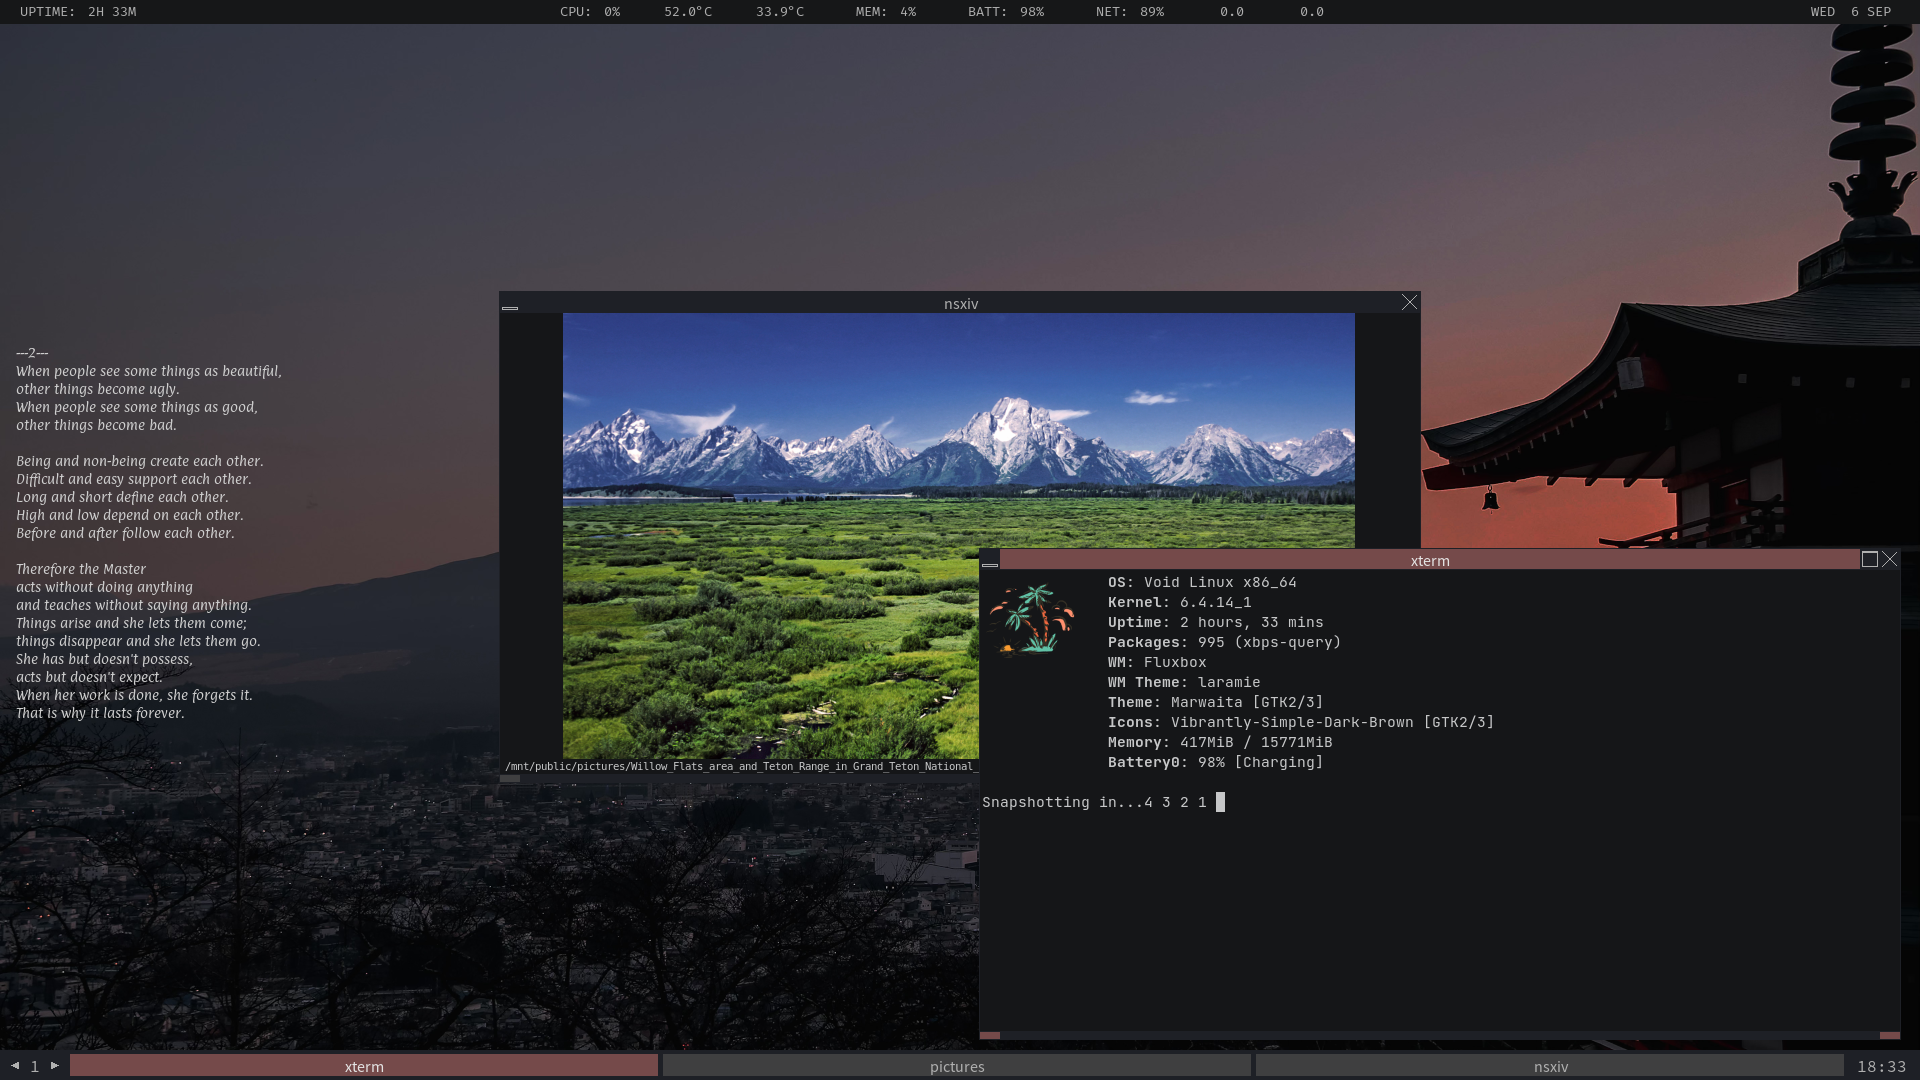Close the nsxiv image viewer window

tap(1409, 303)
